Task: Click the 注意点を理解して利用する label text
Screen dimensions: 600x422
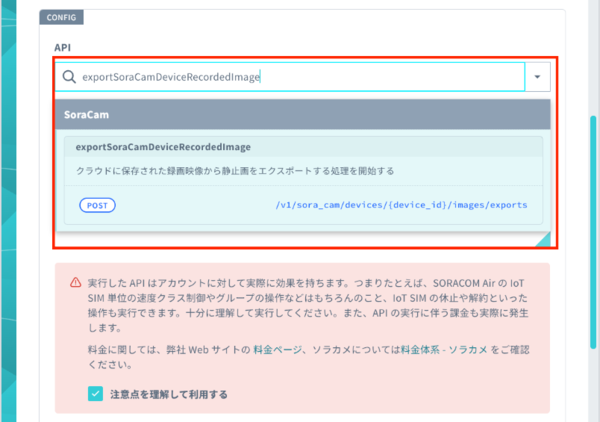Action: pyautogui.click(x=169, y=394)
